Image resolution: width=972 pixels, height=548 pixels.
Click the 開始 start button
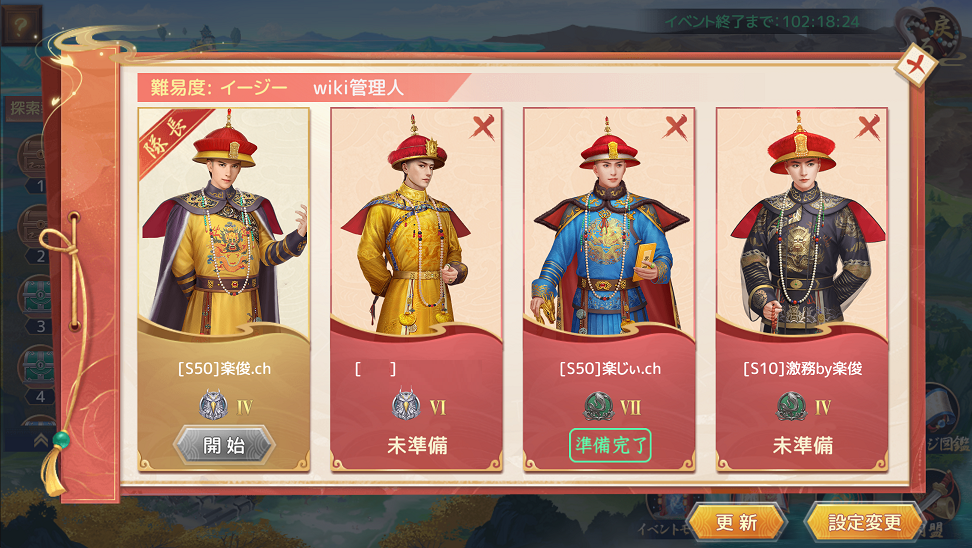(224, 445)
